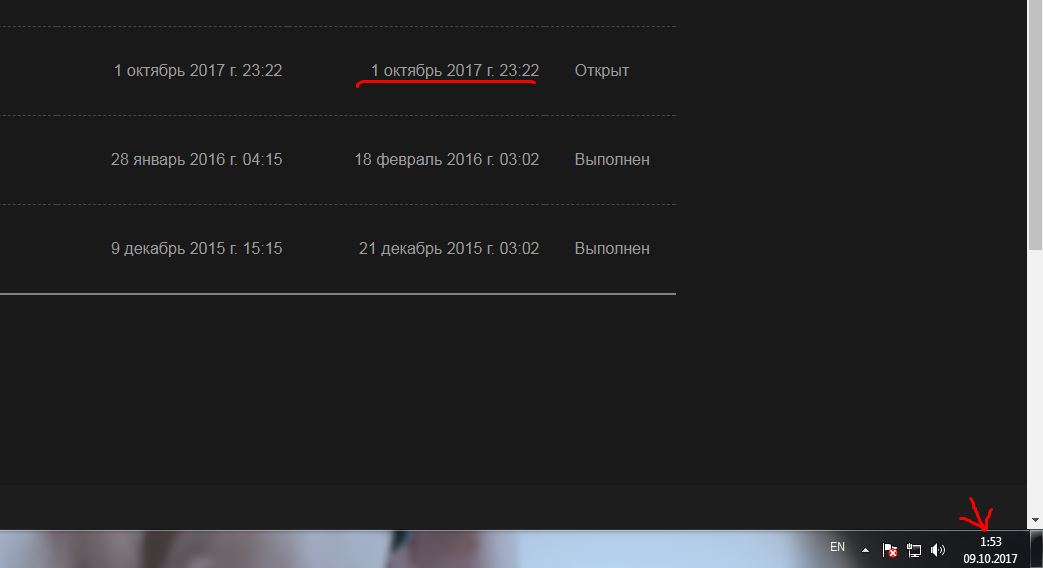Open the Action Center flag icon
This screenshot has width=1043, height=568.
point(889,550)
